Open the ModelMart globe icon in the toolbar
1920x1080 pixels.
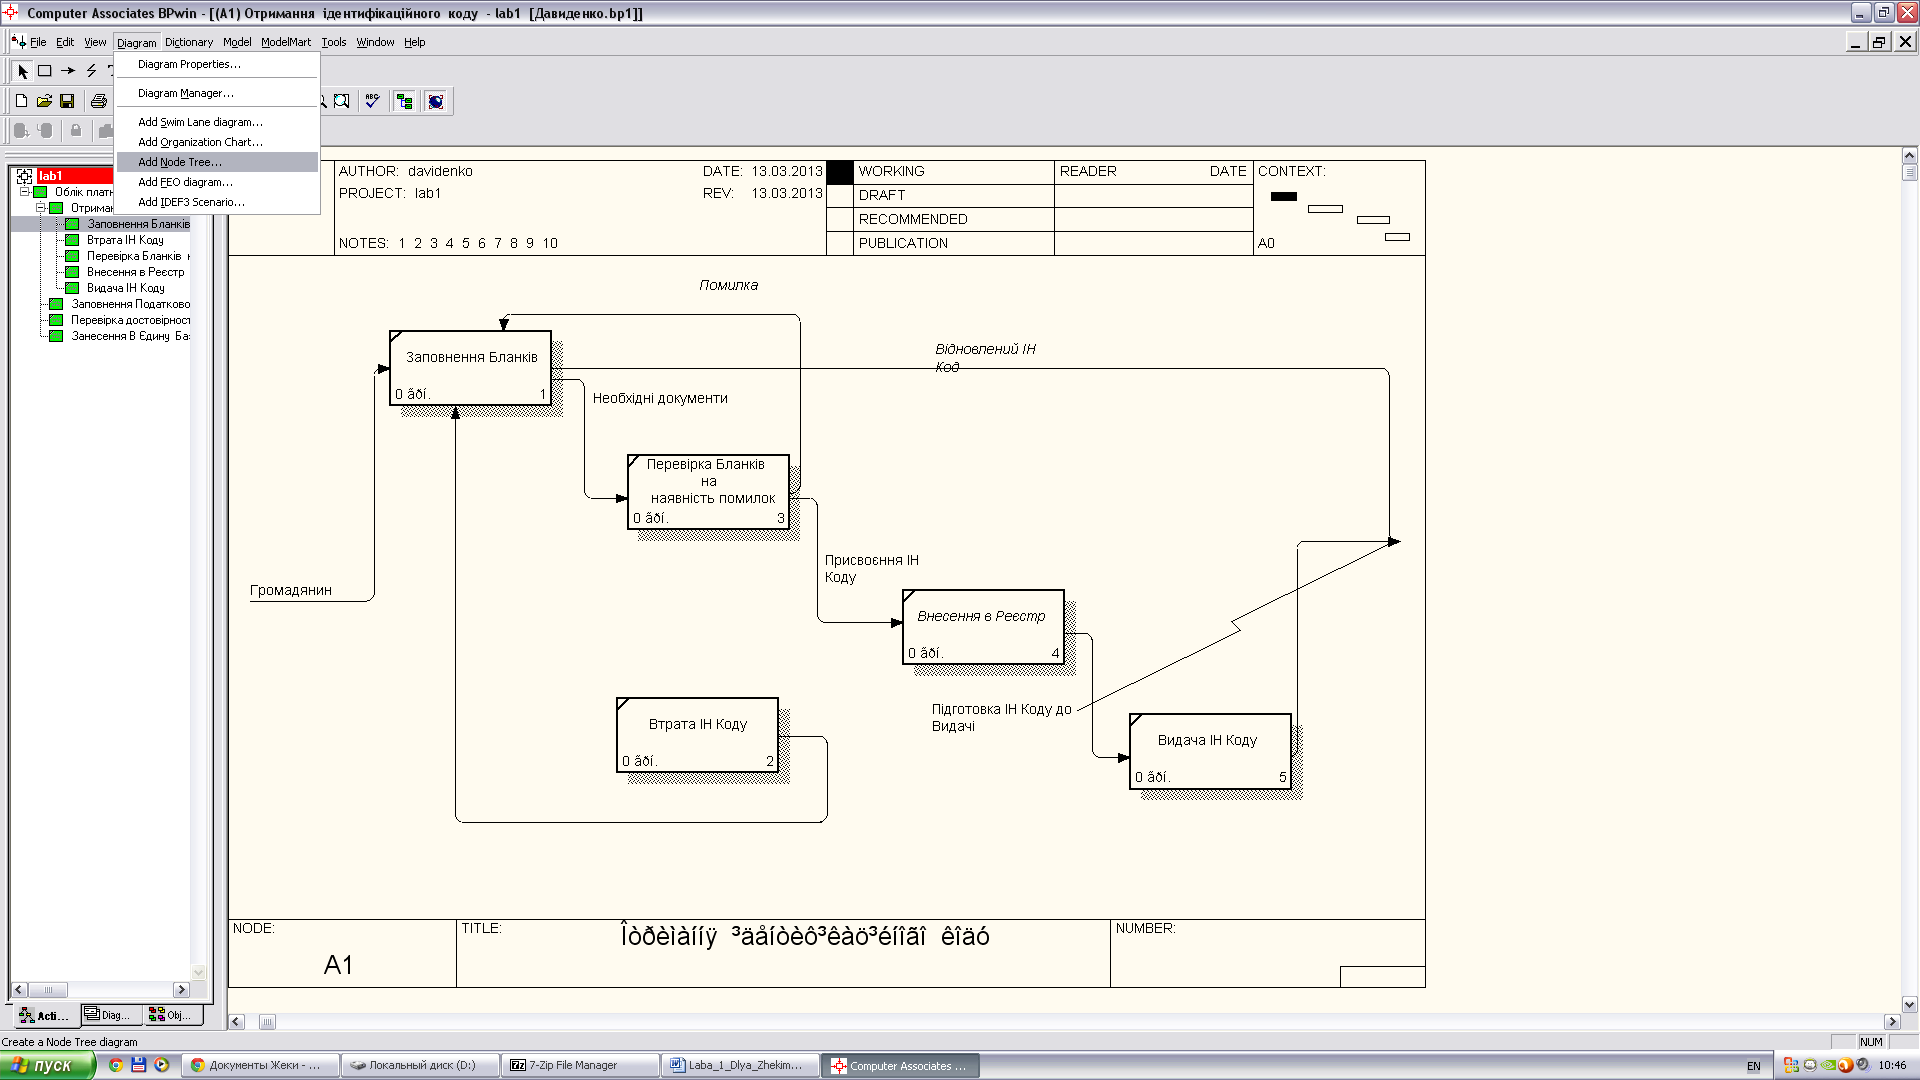435,101
